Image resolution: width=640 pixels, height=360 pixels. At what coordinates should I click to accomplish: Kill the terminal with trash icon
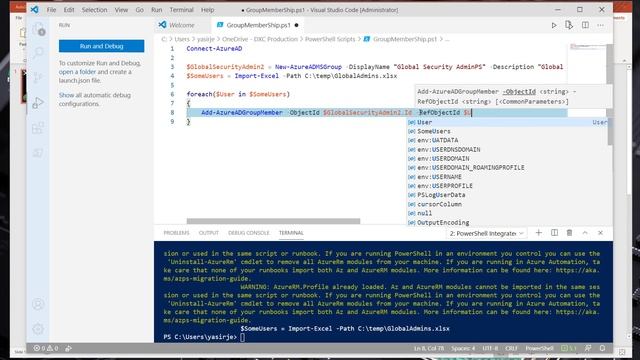tap(569, 233)
